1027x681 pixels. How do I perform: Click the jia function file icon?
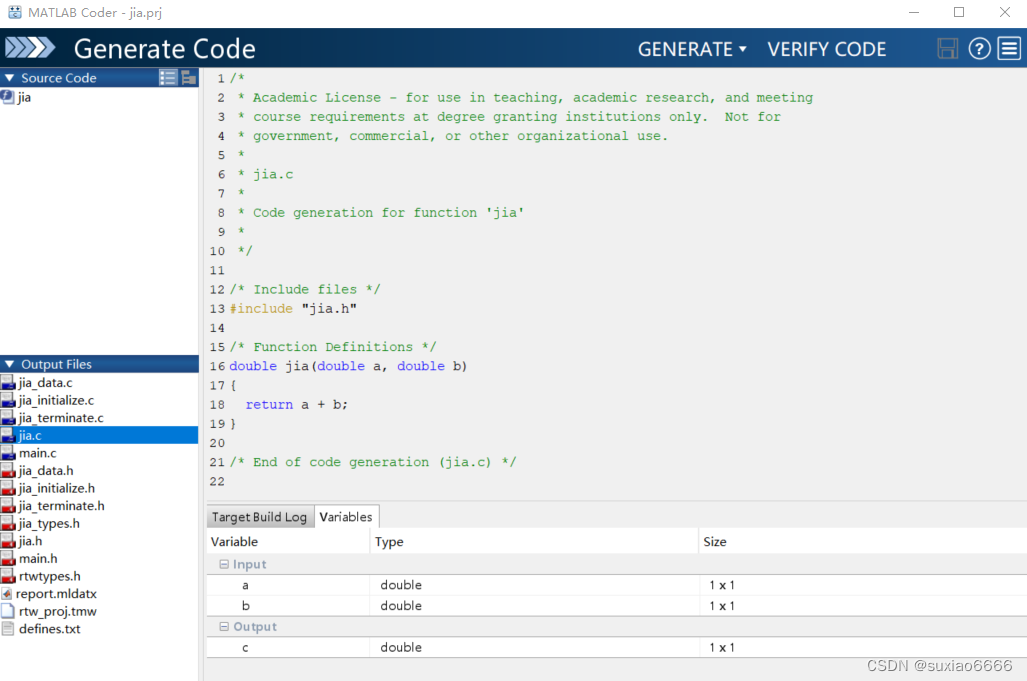[7, 97]
